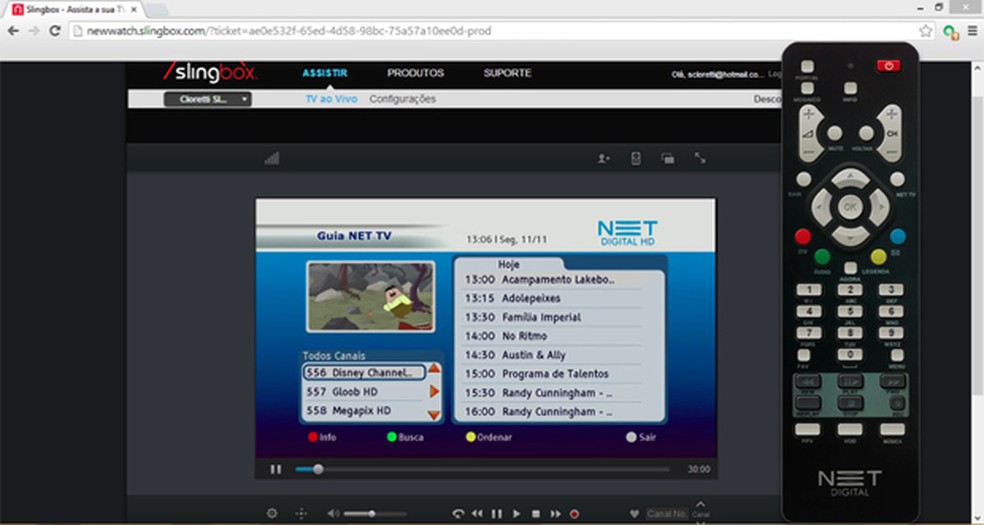Click the SAIR button on the remote
This screenshot has width=984, height=525.
click(803, 179)
